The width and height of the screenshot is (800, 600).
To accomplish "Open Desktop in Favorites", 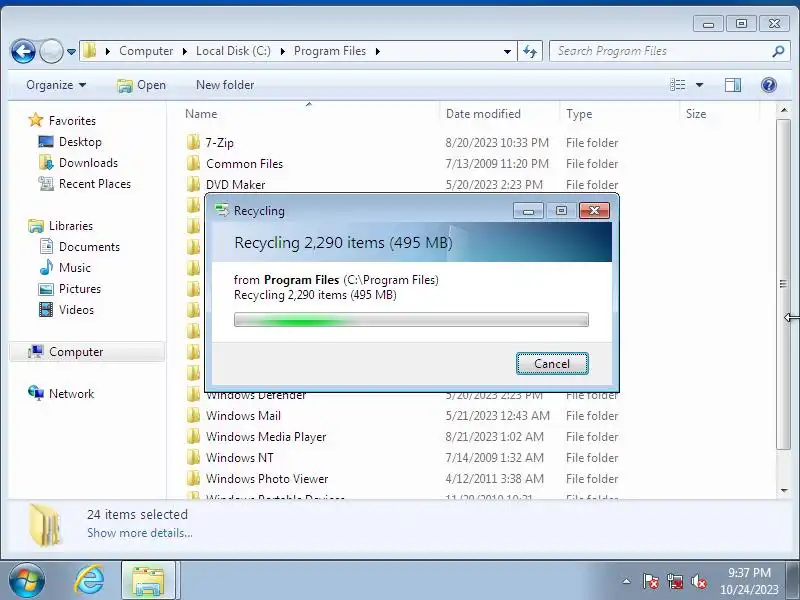I will pos(80,142).
